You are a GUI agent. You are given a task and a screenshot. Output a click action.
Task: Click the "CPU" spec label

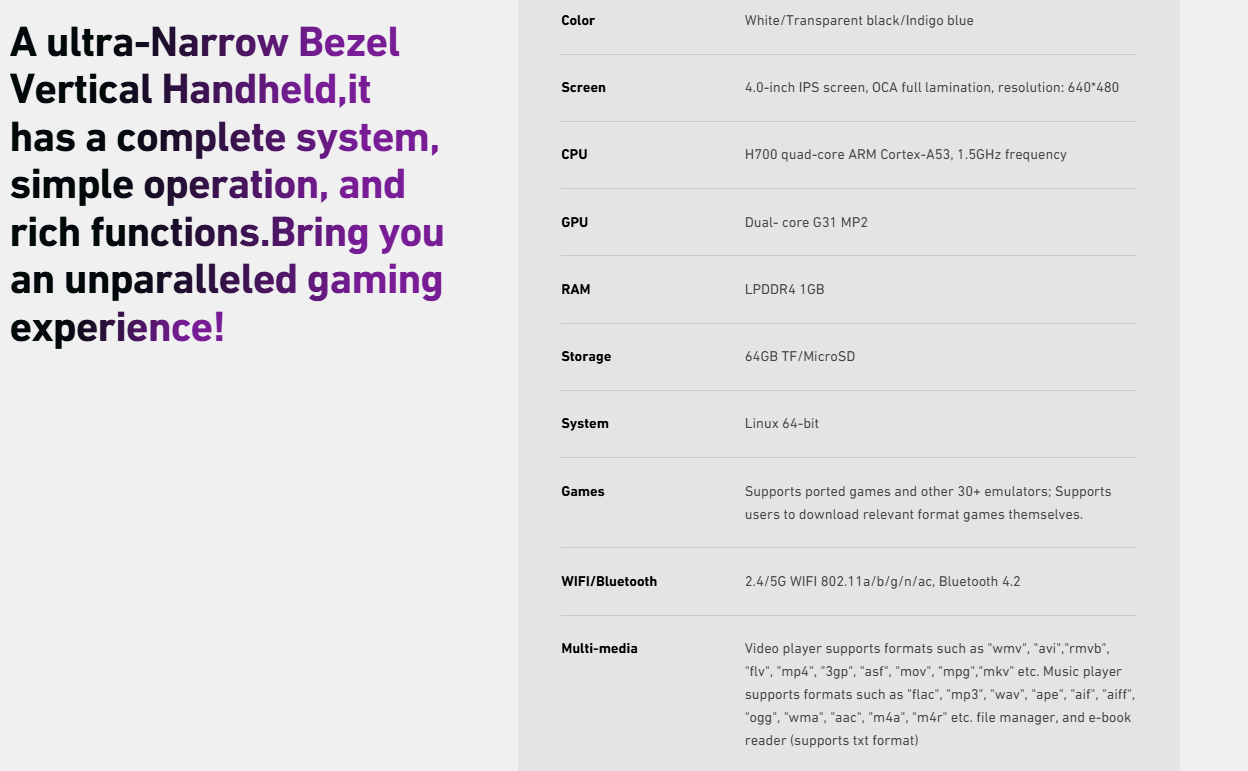tap(574, 154)
